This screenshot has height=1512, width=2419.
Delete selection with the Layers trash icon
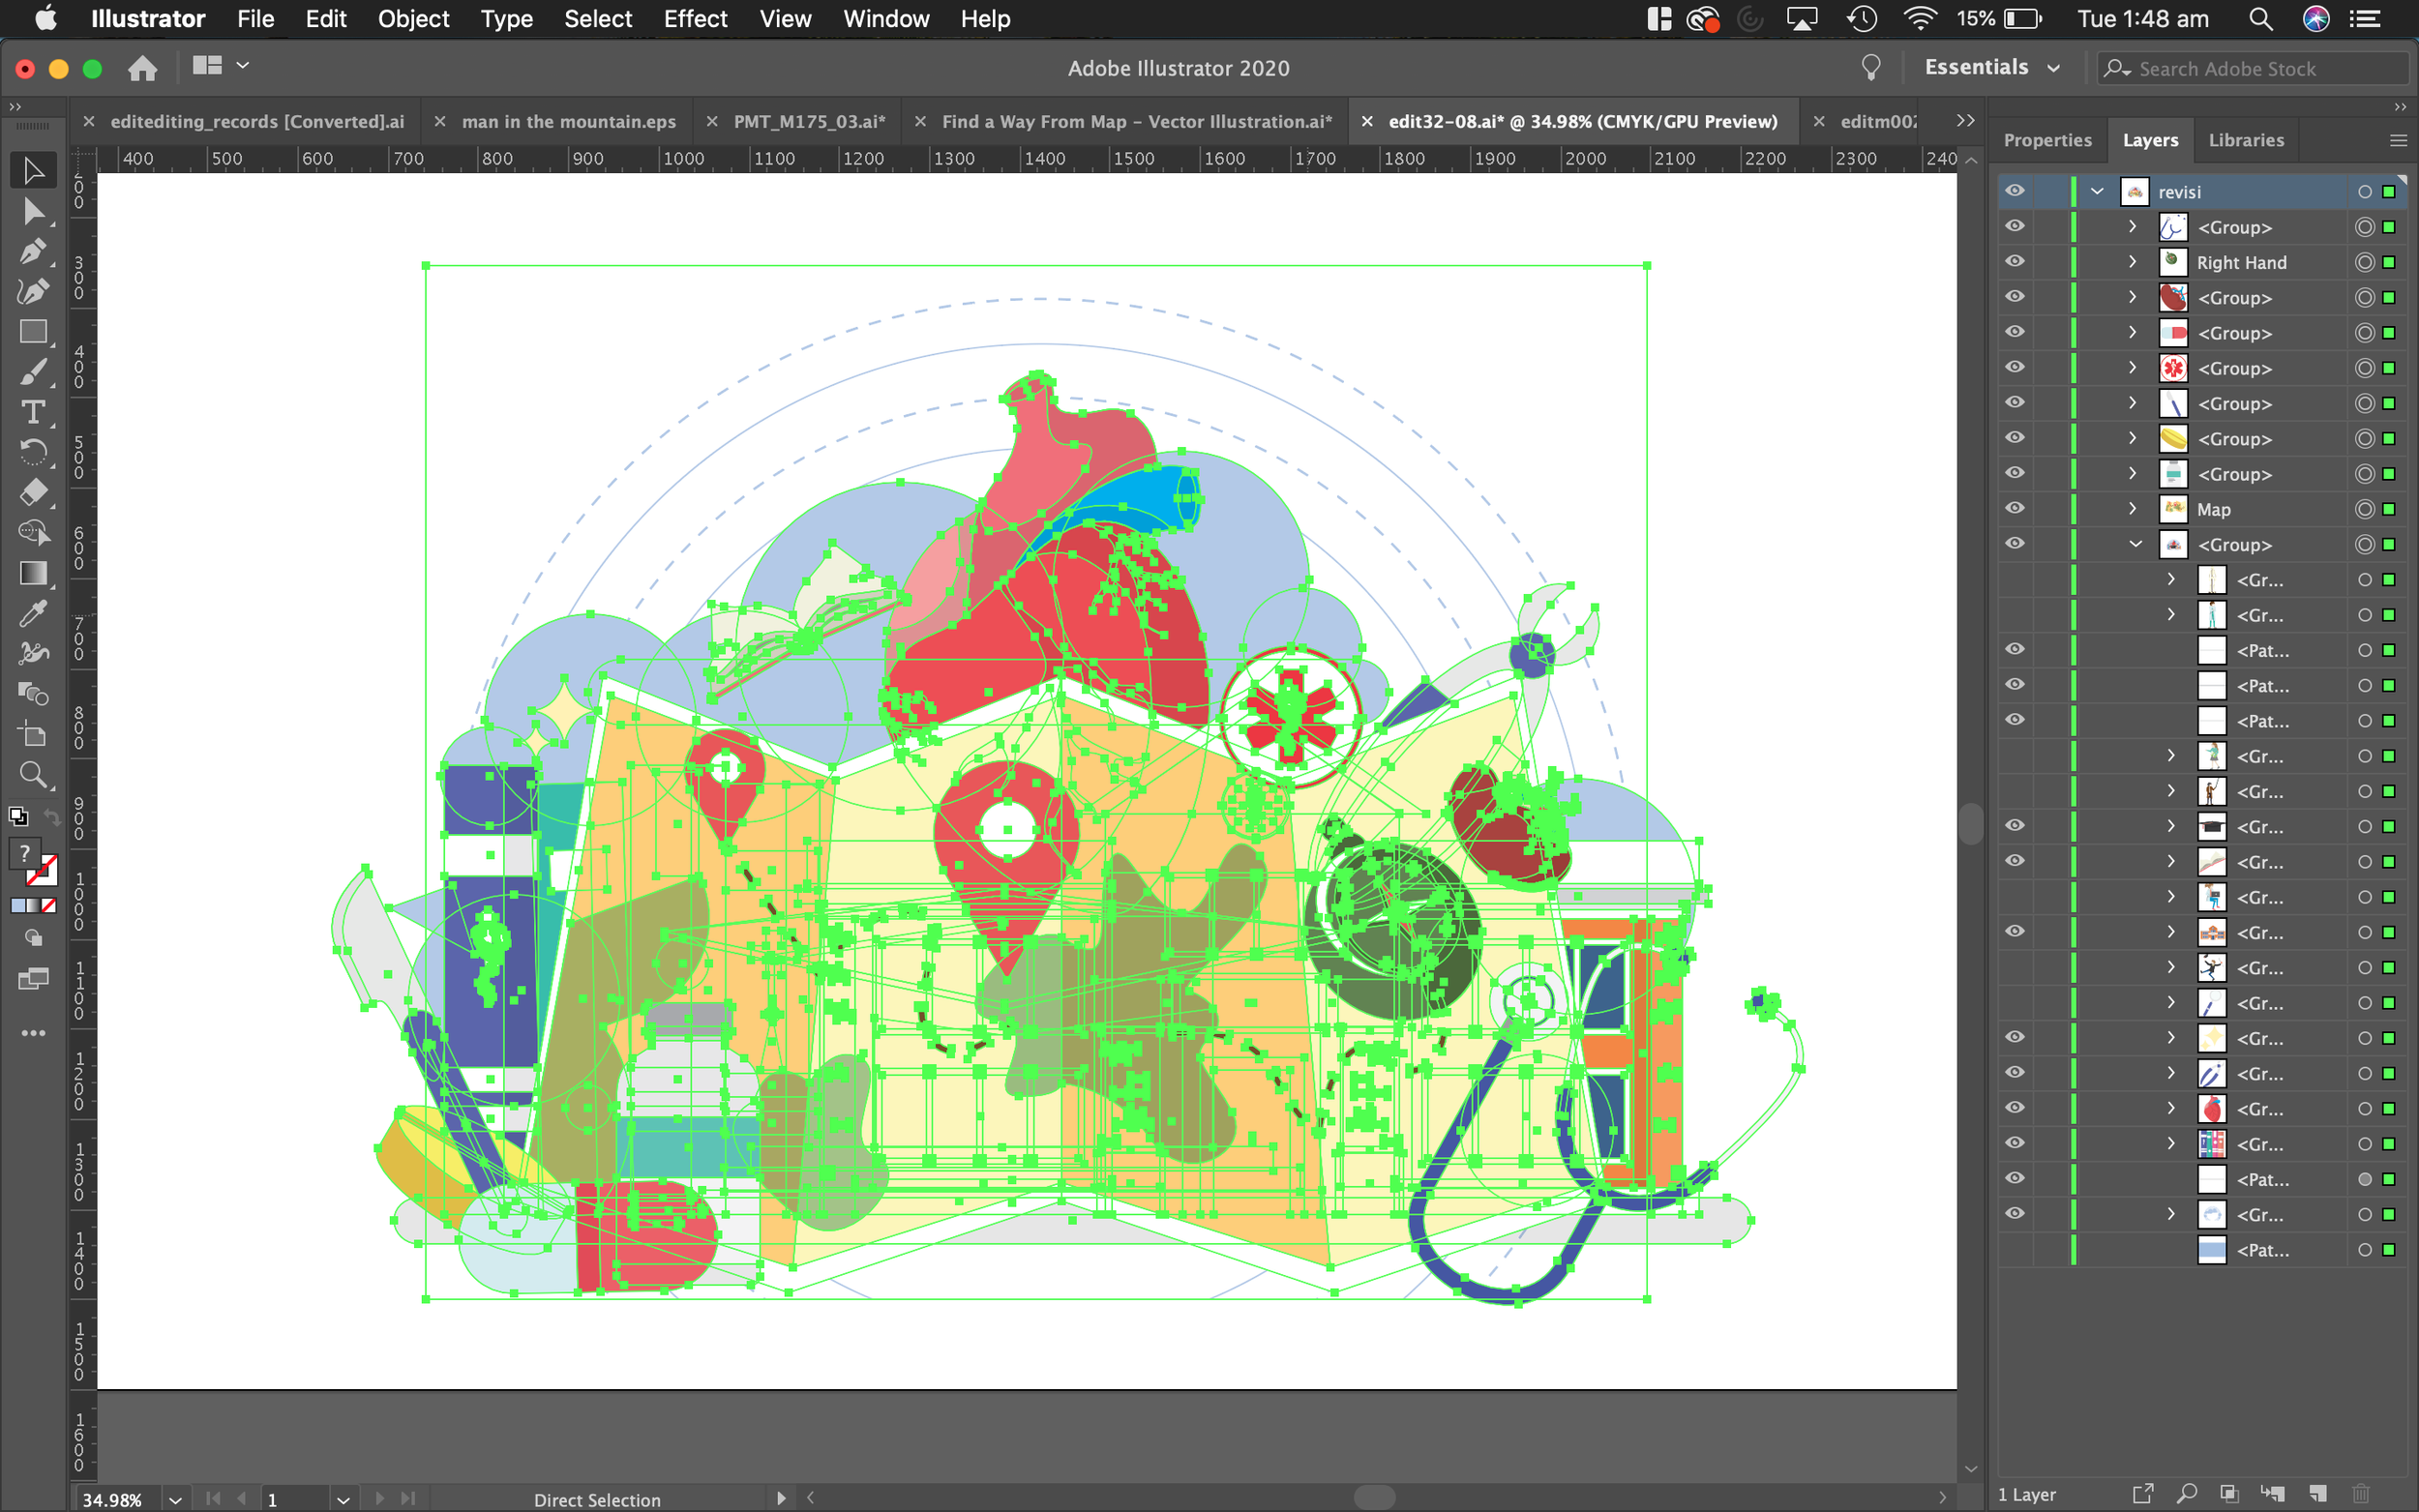tap(2361, 1494)
